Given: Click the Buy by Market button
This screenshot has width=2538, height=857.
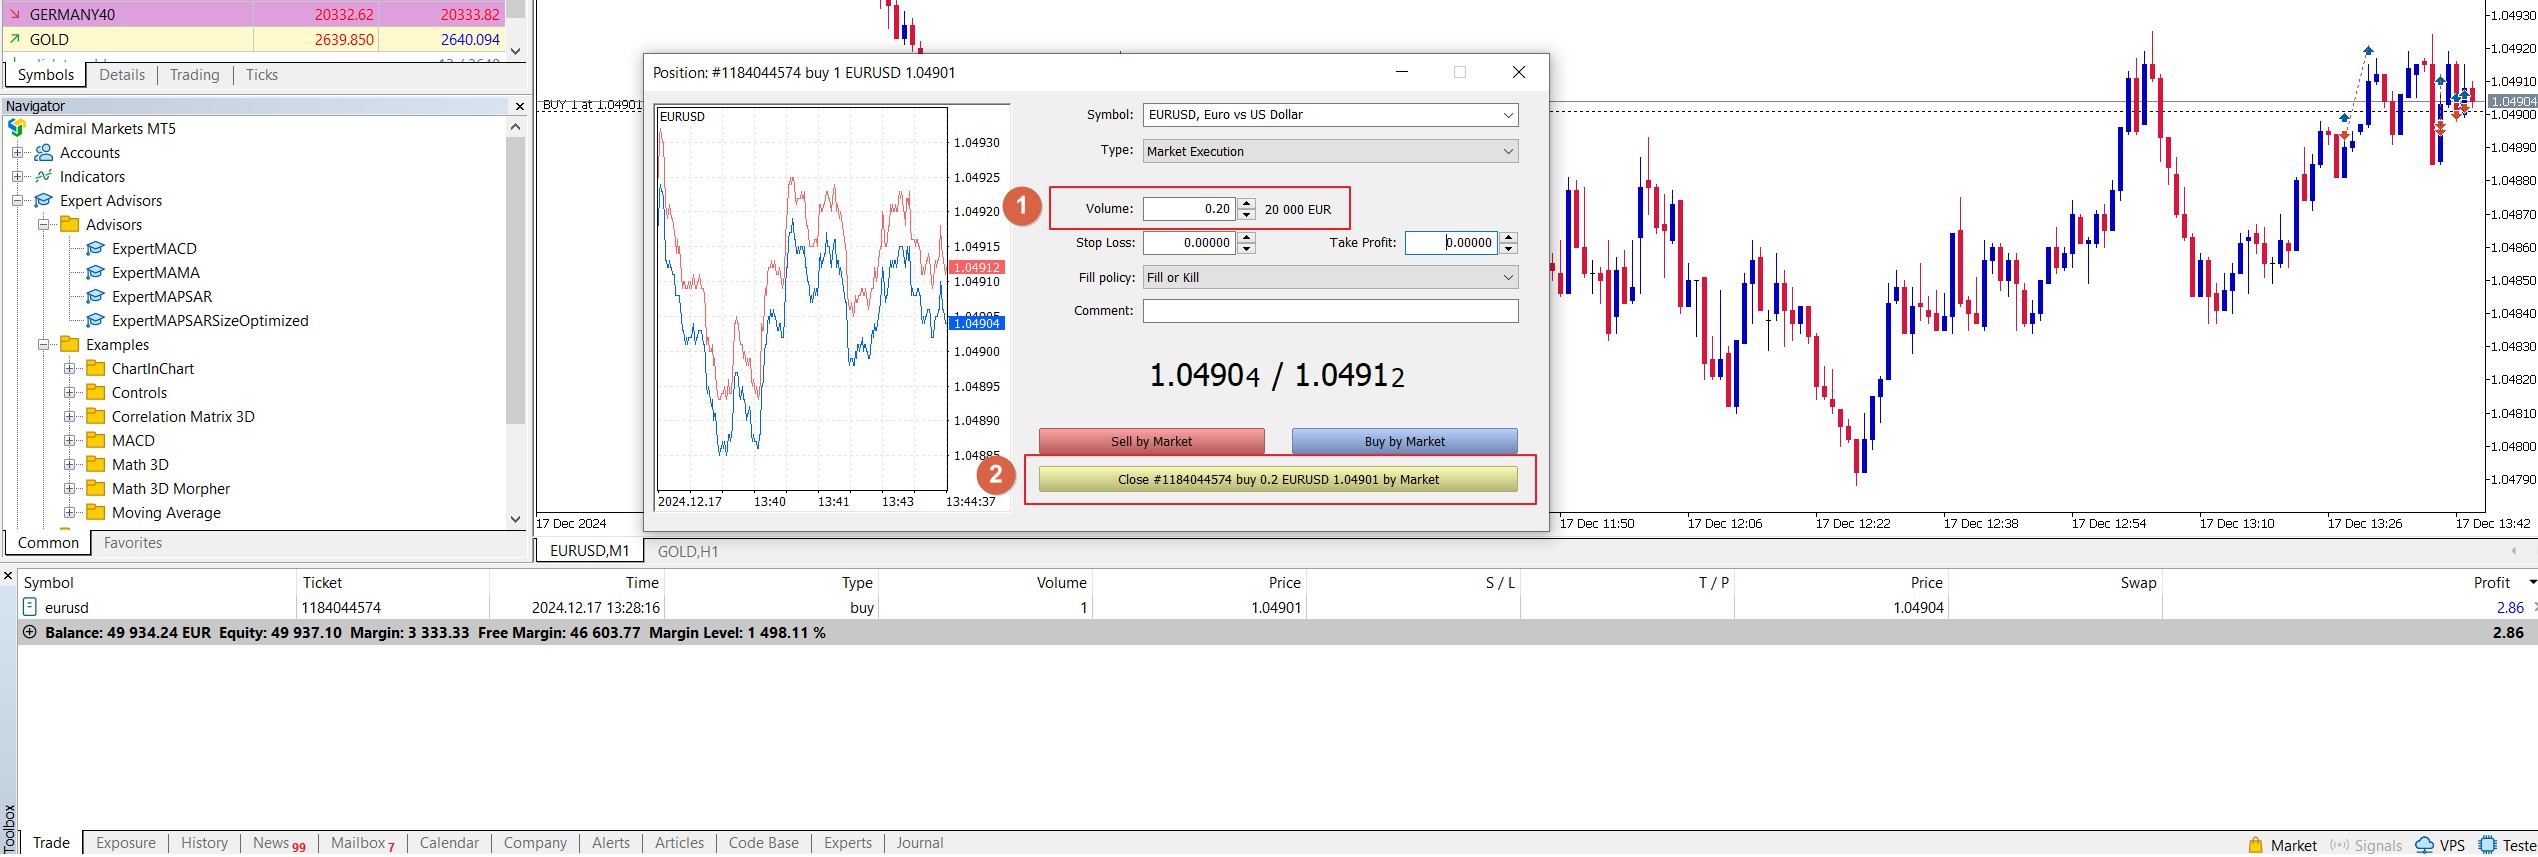Looking at the screenshot, I should click(1404, 441).
